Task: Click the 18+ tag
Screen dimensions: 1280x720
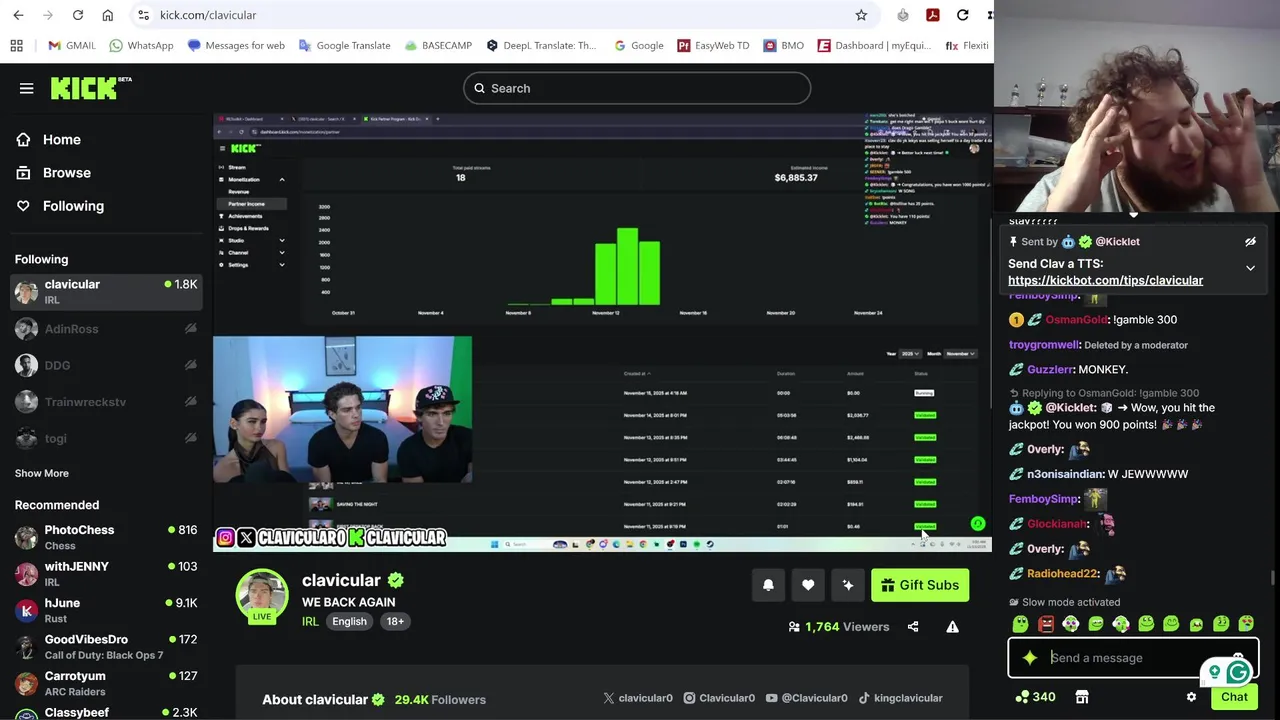Action: tap(395, 621)
